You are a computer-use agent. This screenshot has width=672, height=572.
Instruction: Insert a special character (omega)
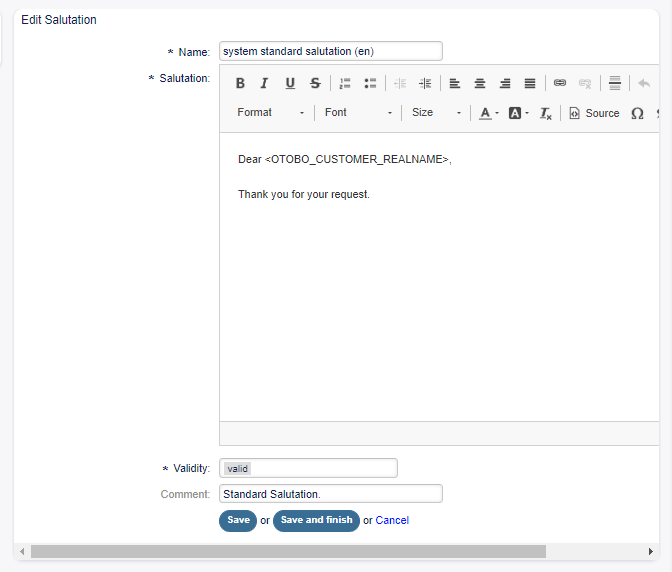pos(637,113)
